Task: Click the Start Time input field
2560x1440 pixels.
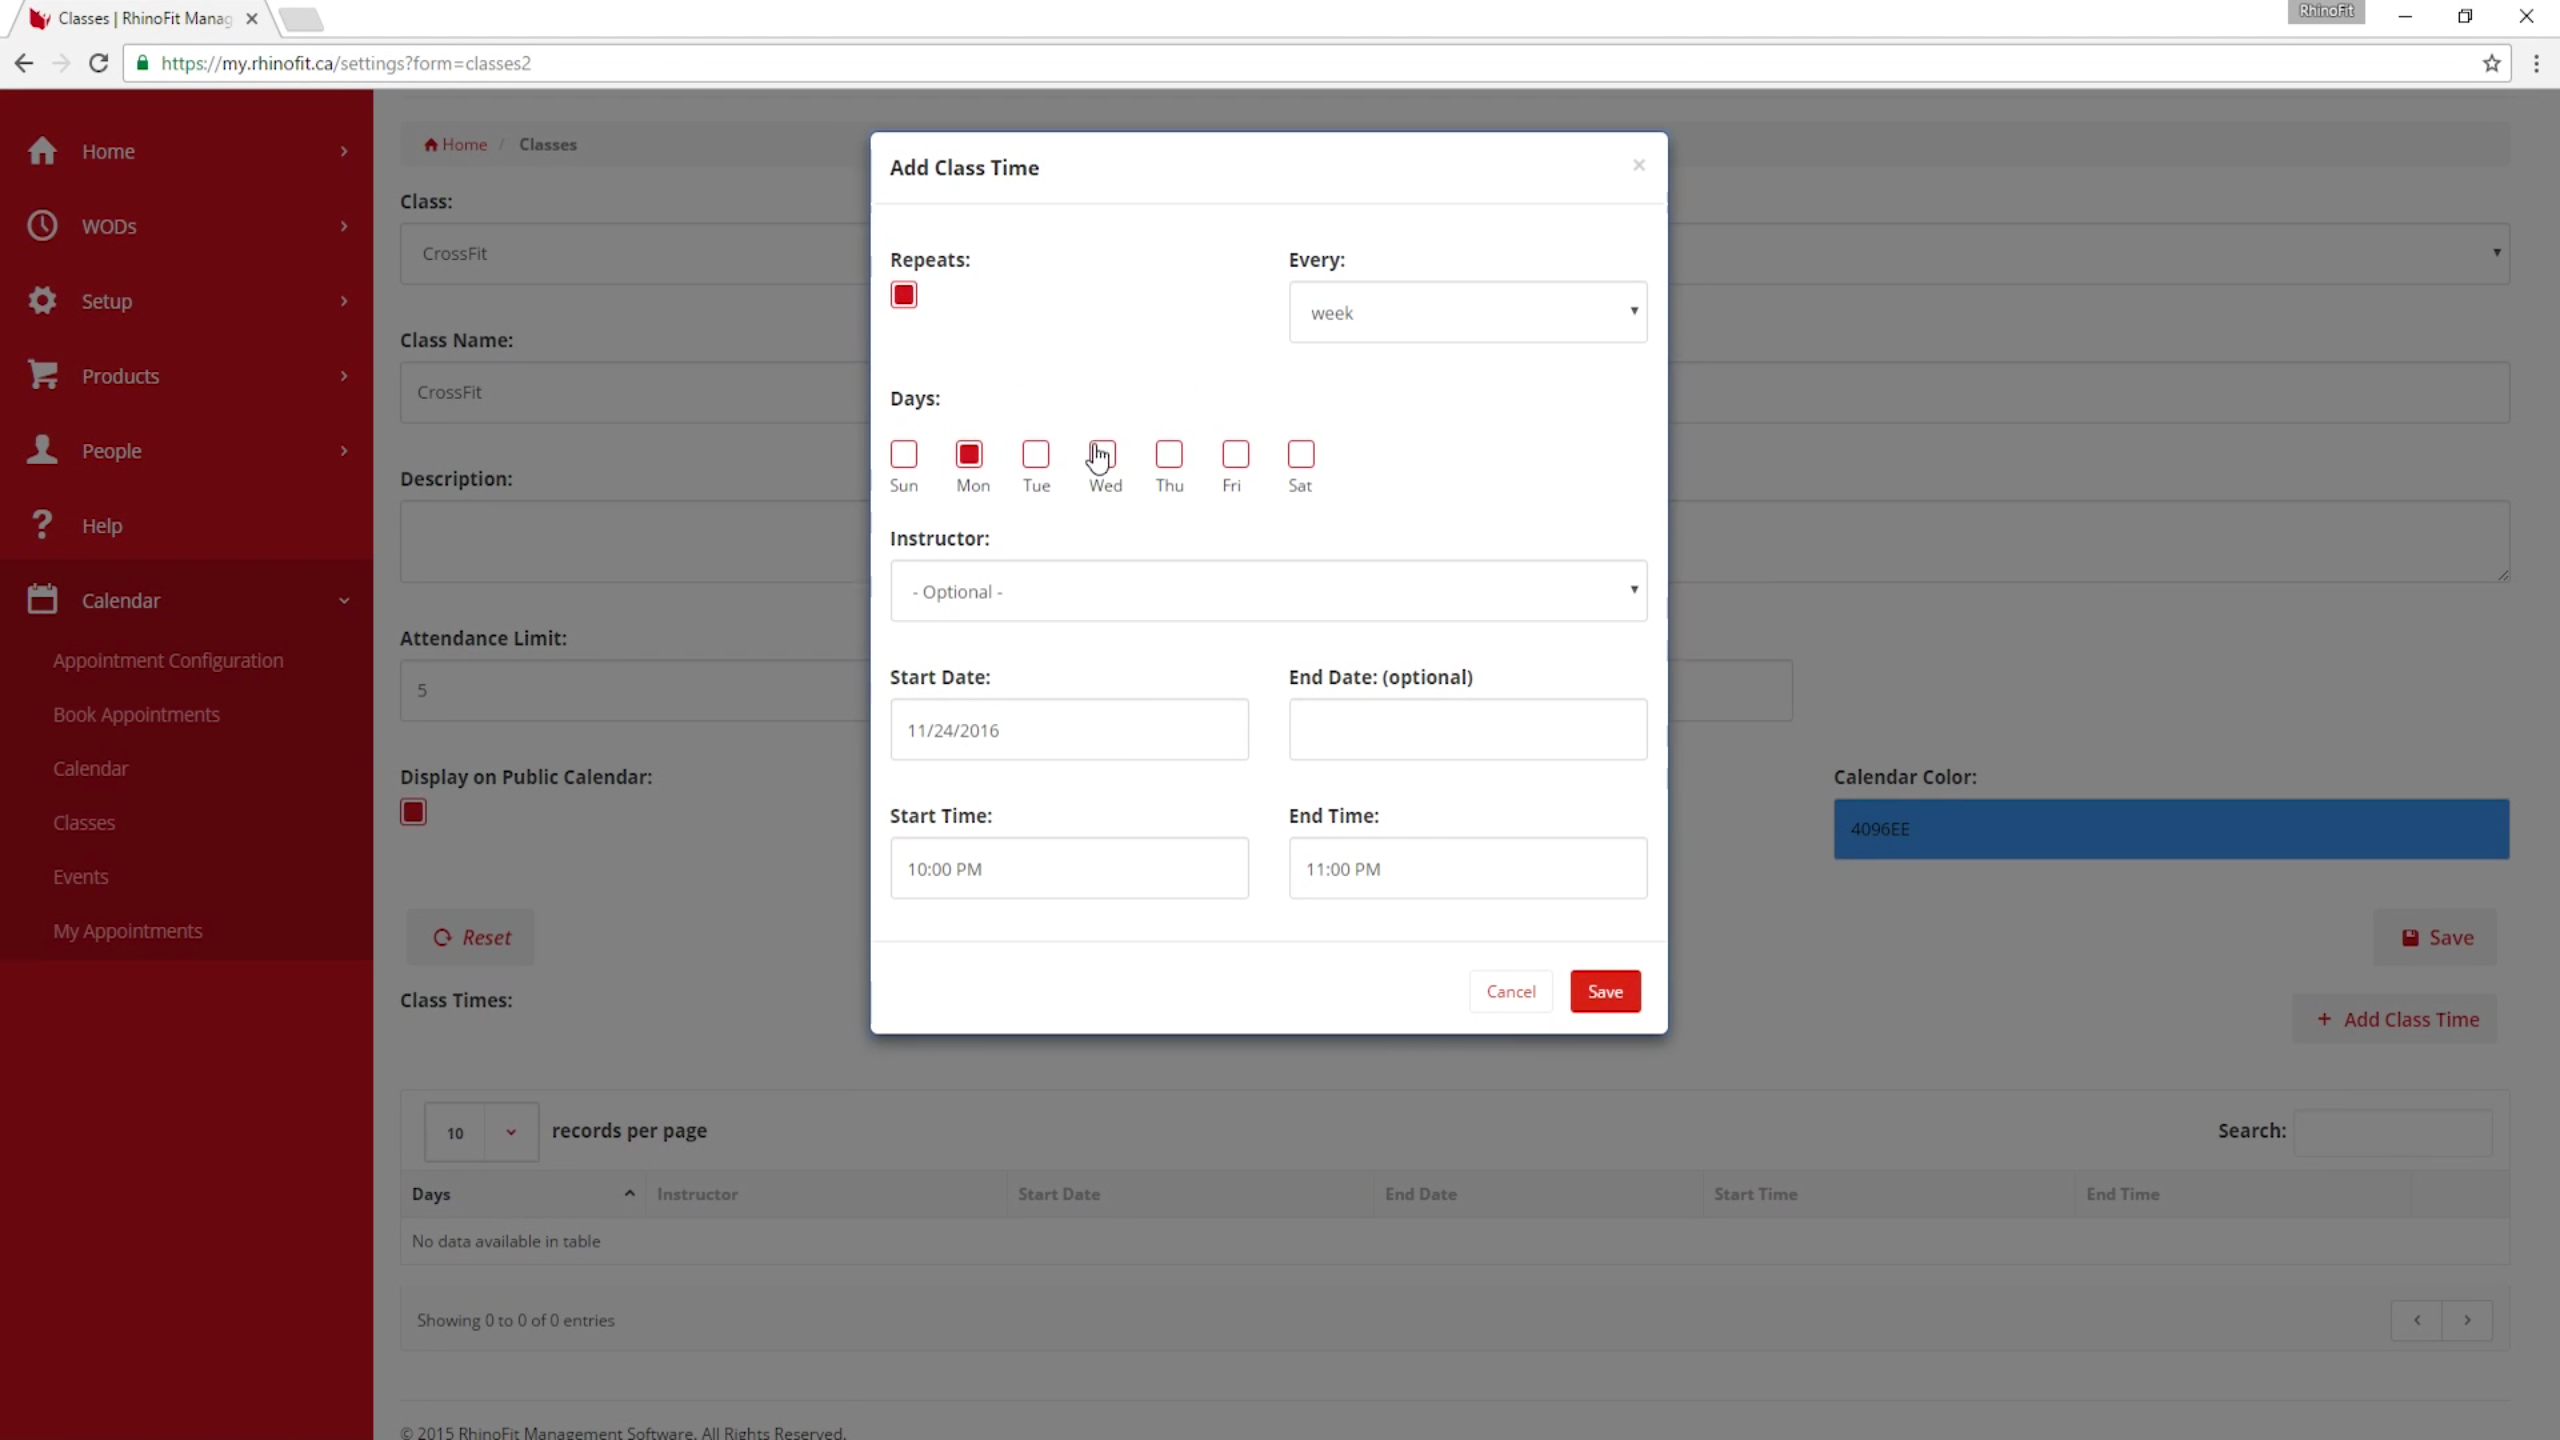Action: (x=1068, y=869)
